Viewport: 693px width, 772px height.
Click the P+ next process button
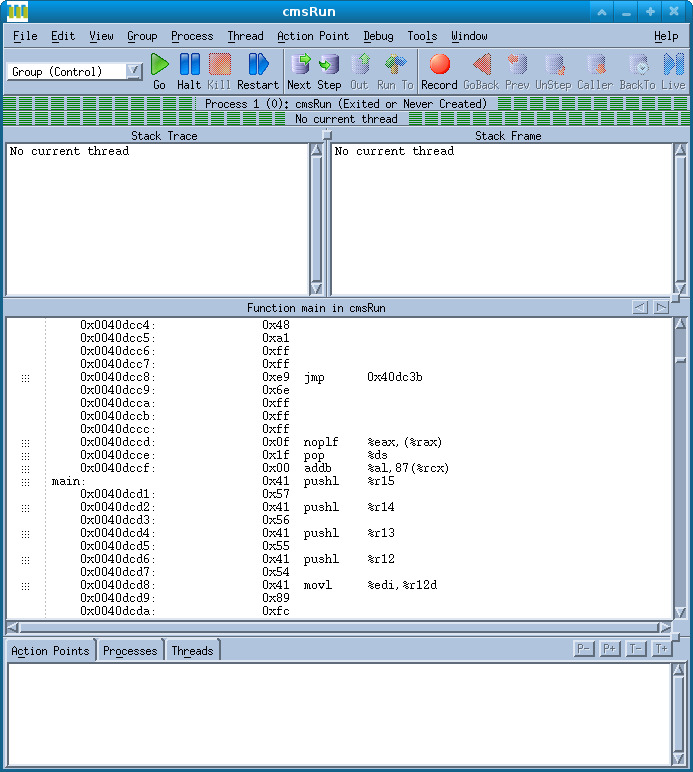tap(609, 648)
